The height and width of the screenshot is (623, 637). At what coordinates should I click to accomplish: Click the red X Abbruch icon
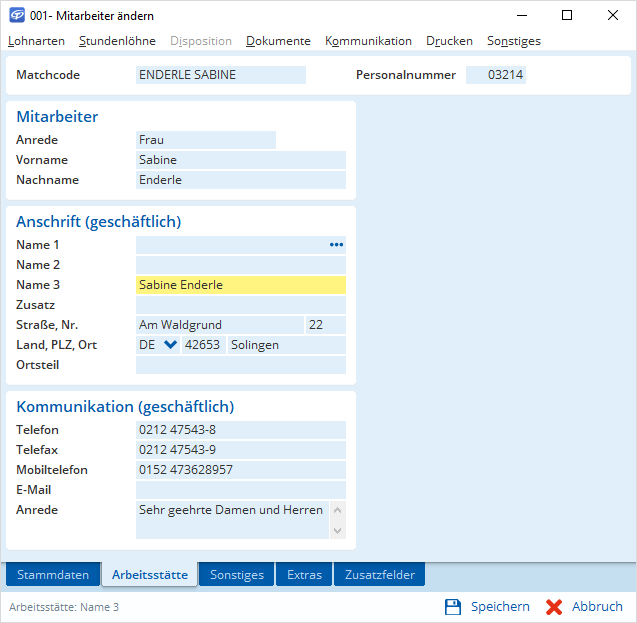point(554,607)
